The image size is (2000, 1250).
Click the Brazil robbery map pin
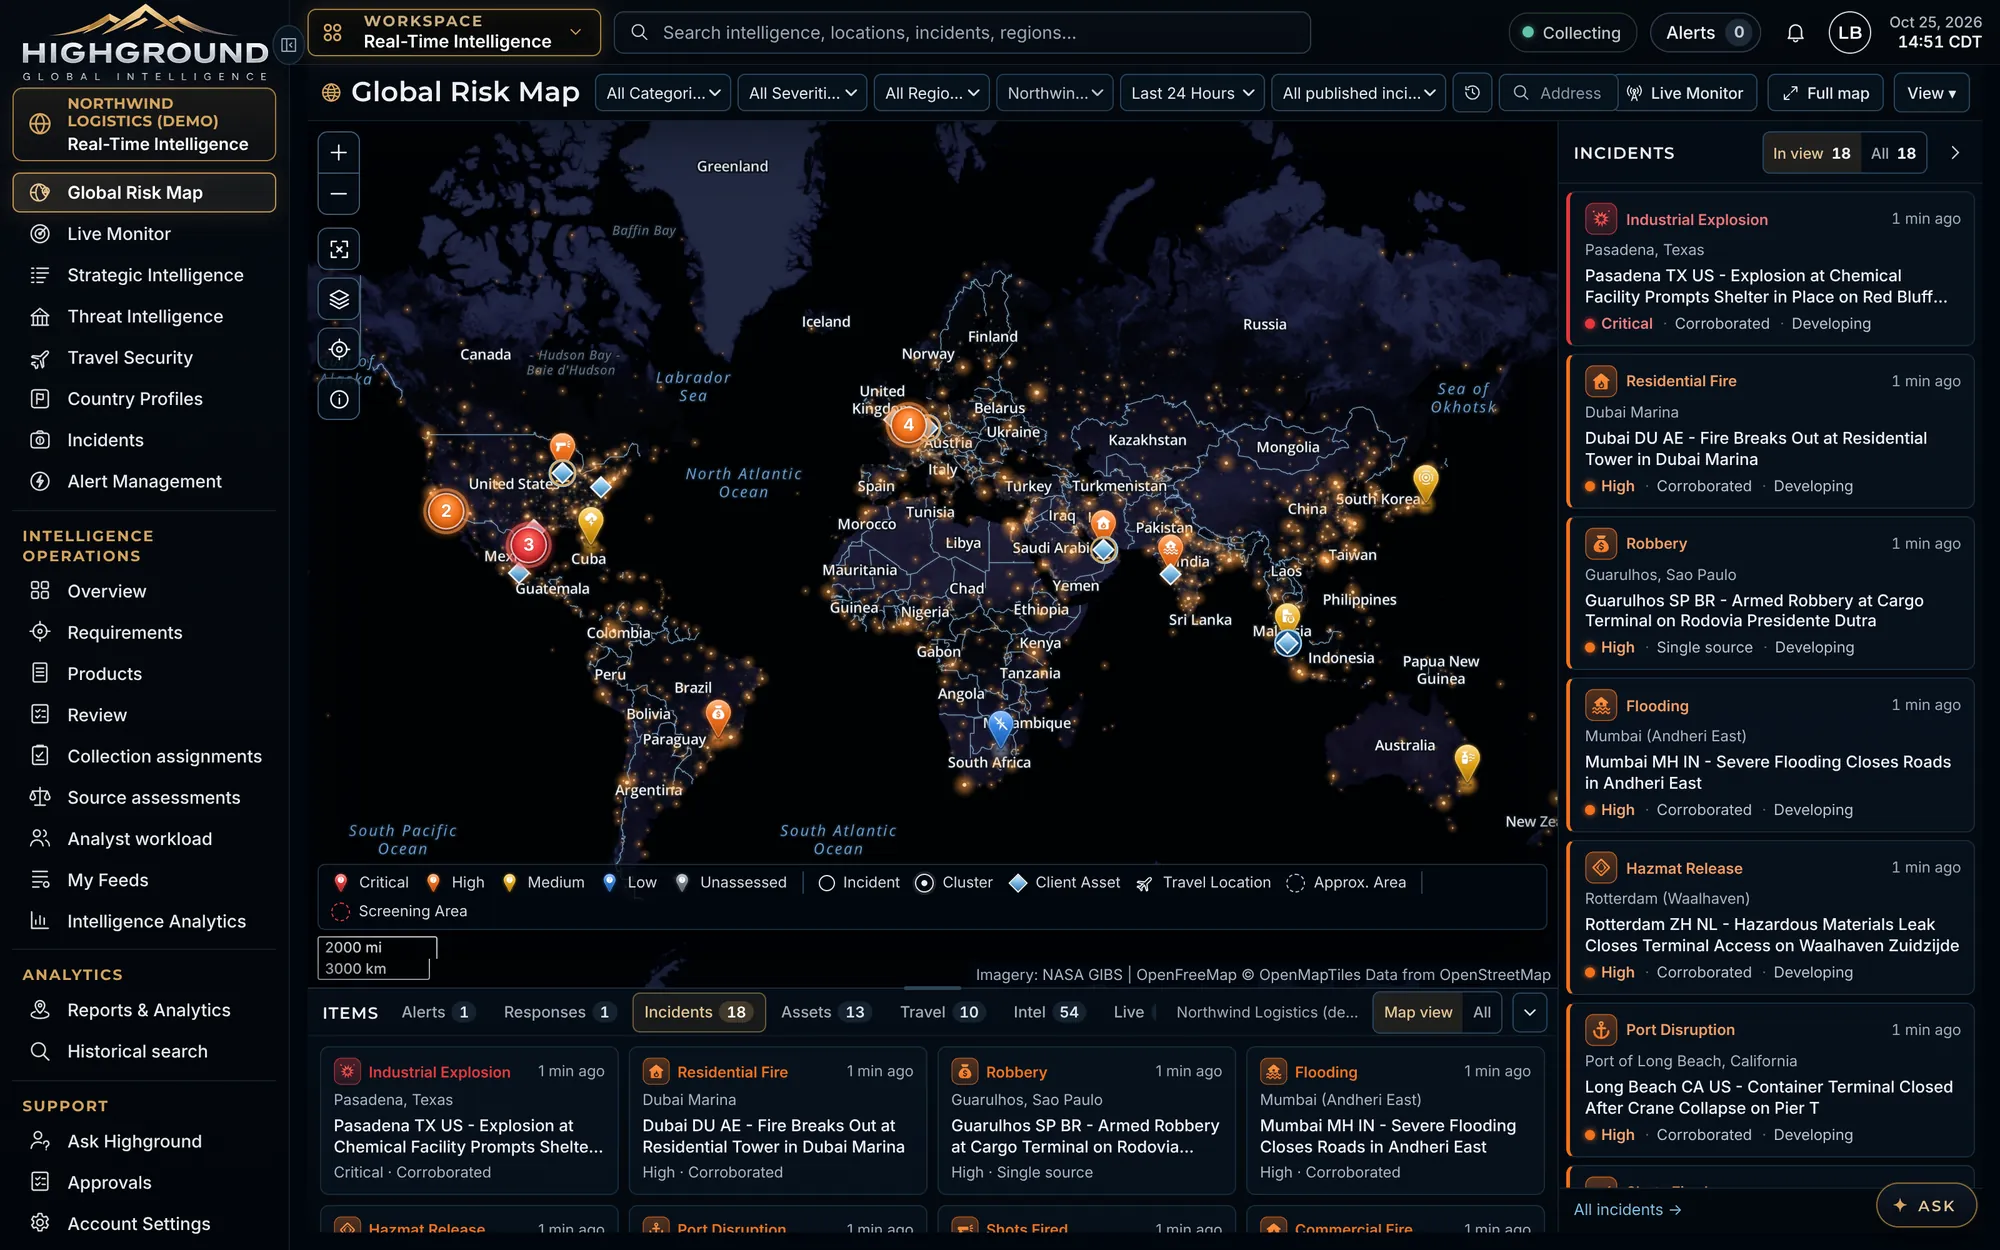pyautogui.click(x=718, y=716)
